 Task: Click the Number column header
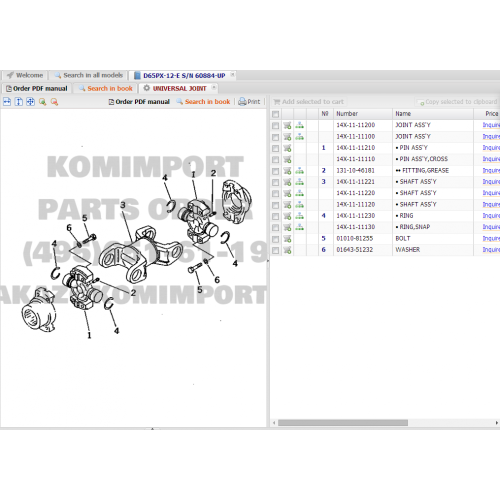click(363, 114)
